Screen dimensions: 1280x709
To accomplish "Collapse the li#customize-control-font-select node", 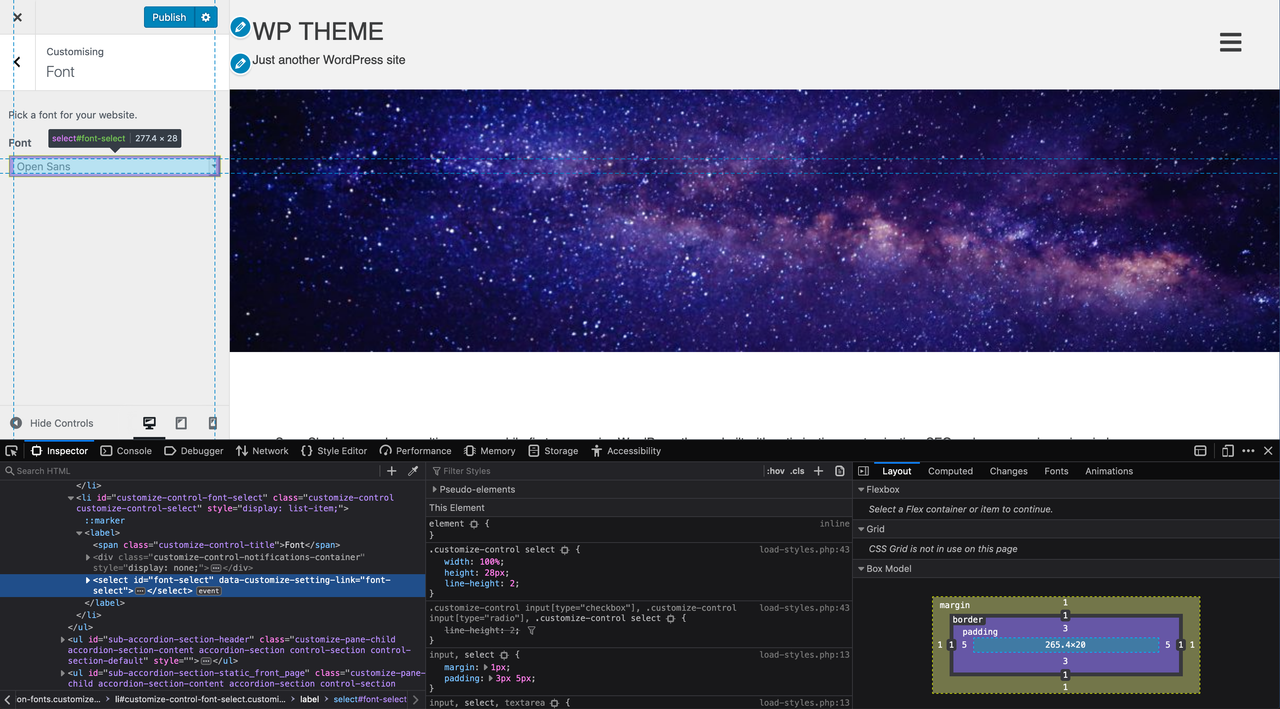I will click(x=71, y=498).
